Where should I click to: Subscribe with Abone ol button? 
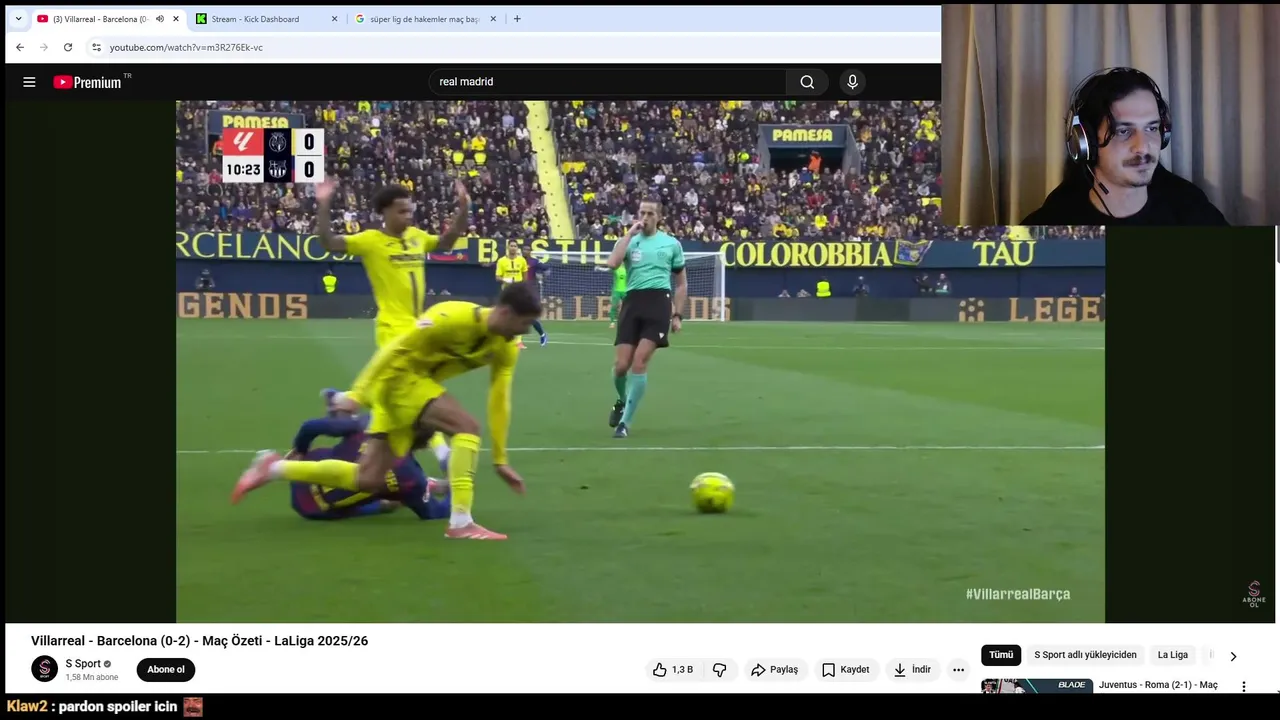(x=166, y=670)
